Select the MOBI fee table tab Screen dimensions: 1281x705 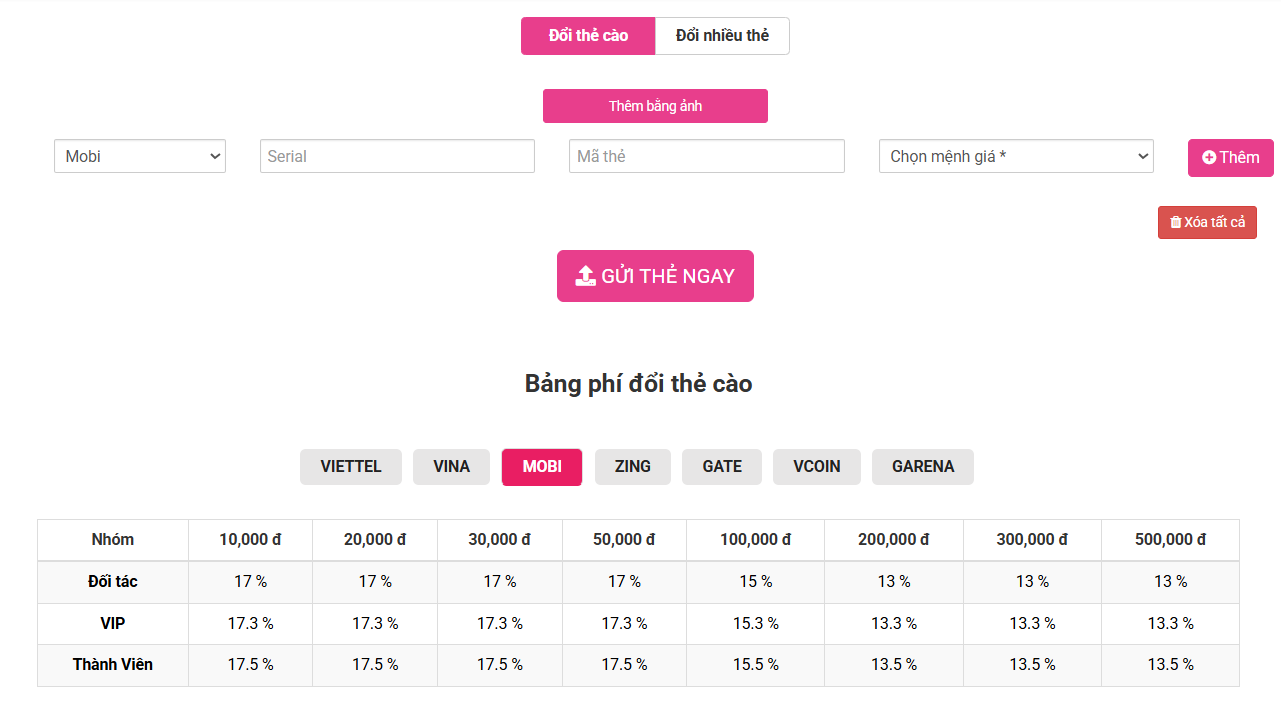542,467
